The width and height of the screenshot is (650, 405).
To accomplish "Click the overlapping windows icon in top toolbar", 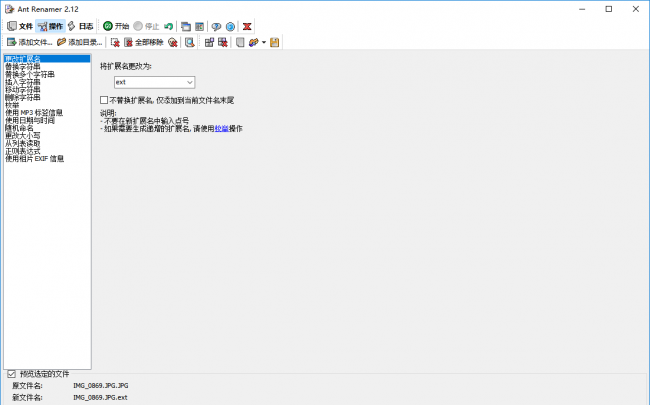I will [186, 27].
